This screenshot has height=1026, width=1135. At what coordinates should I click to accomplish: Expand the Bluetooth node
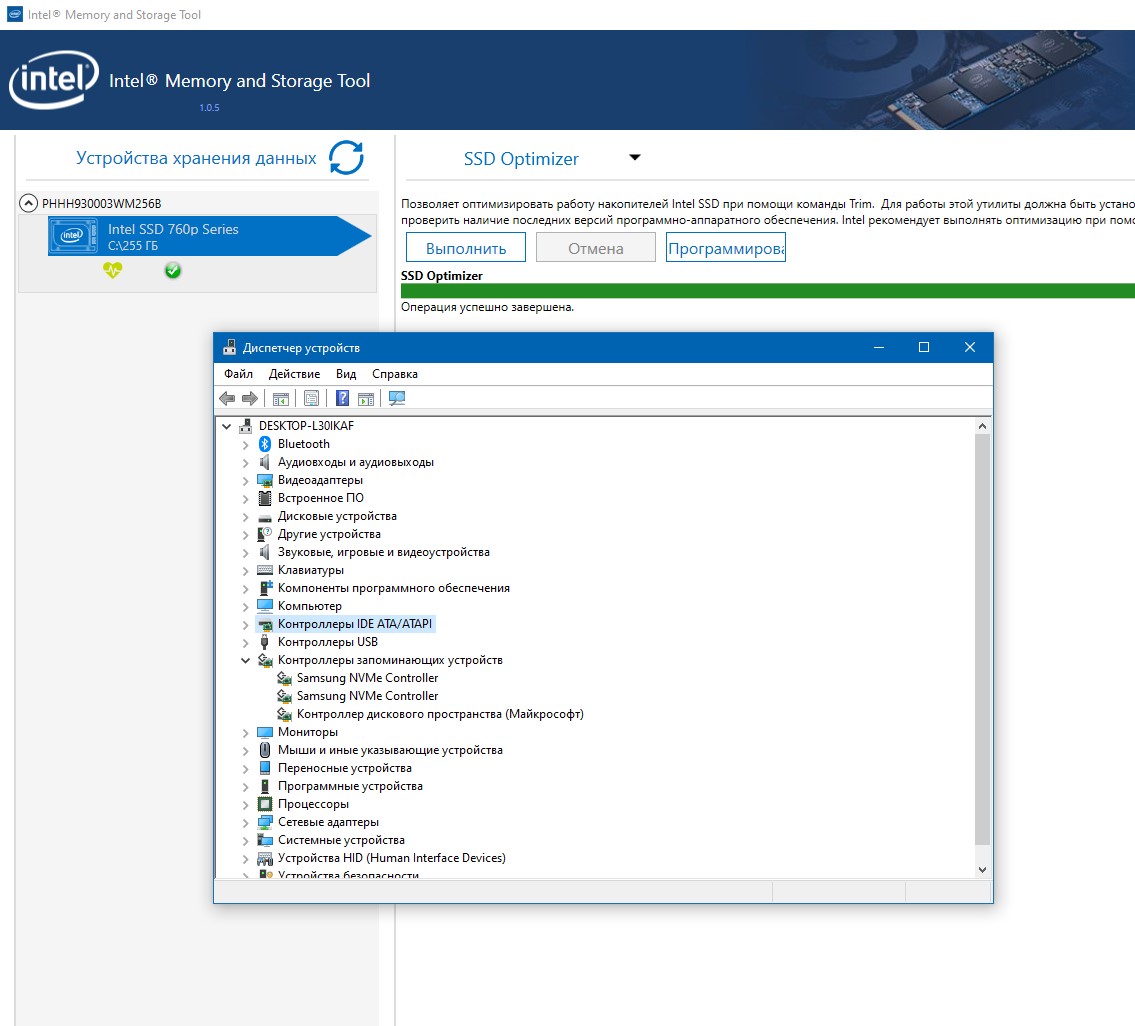245,445
